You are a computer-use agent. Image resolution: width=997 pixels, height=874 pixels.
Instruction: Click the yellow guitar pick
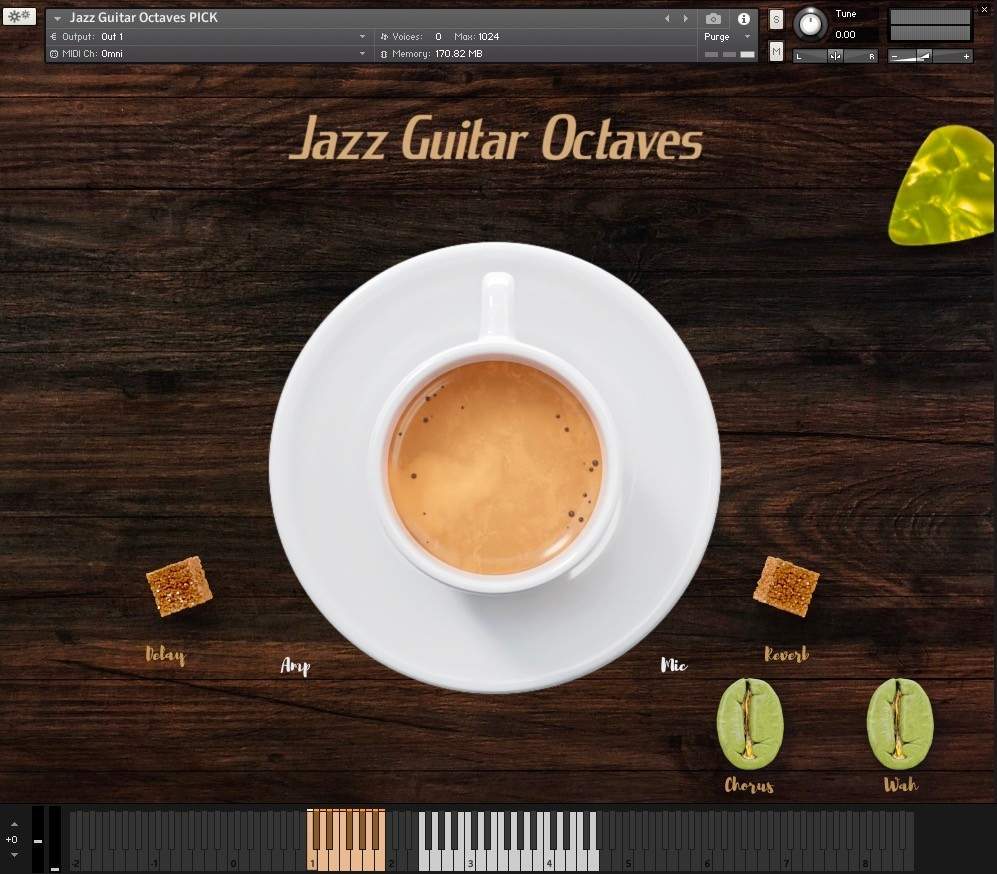coord(943,187)
